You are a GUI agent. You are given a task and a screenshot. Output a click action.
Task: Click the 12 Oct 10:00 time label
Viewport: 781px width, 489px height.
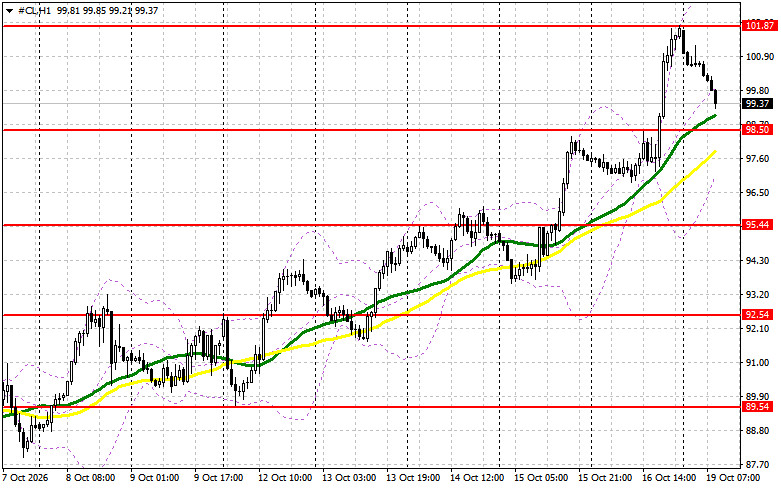point(285,478)
